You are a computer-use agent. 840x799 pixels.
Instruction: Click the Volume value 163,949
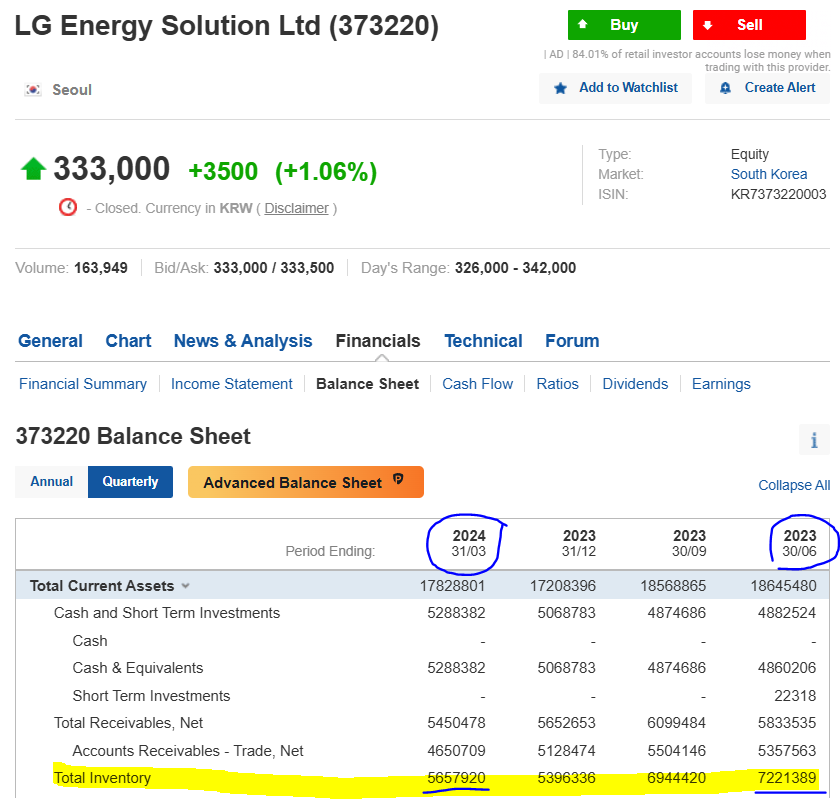(101, 267)
